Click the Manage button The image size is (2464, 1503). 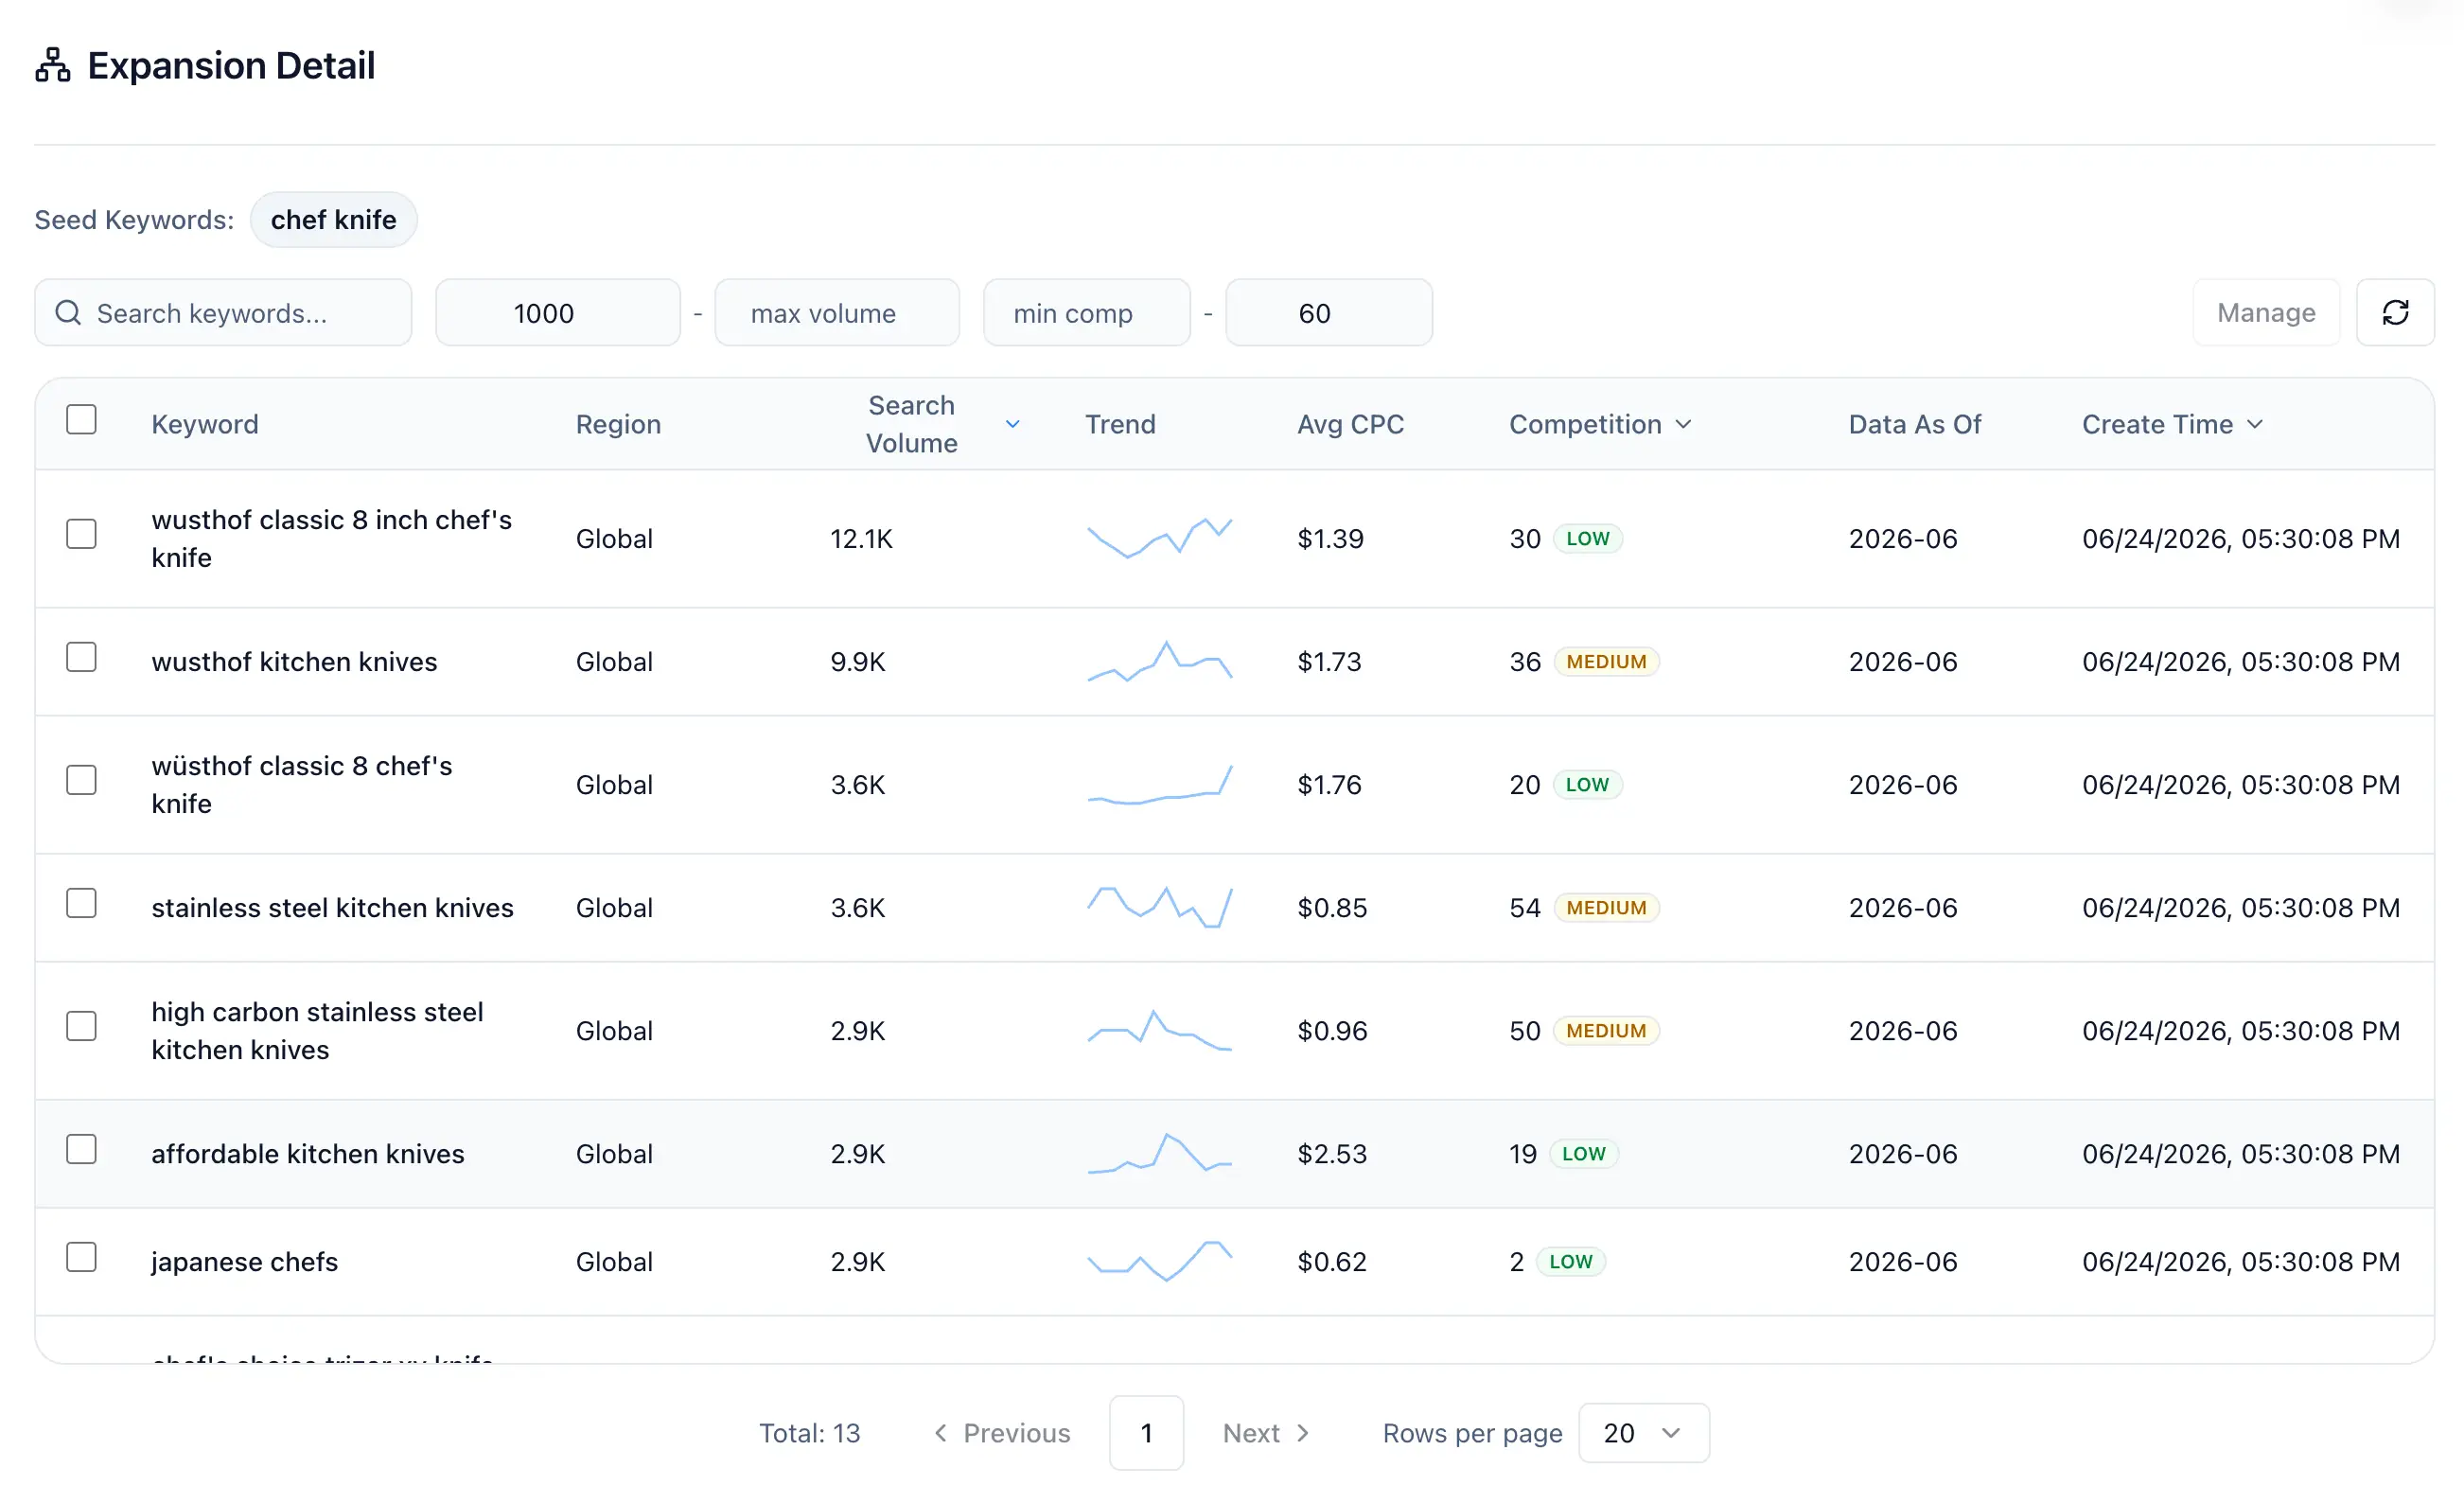click(2266, 313)
